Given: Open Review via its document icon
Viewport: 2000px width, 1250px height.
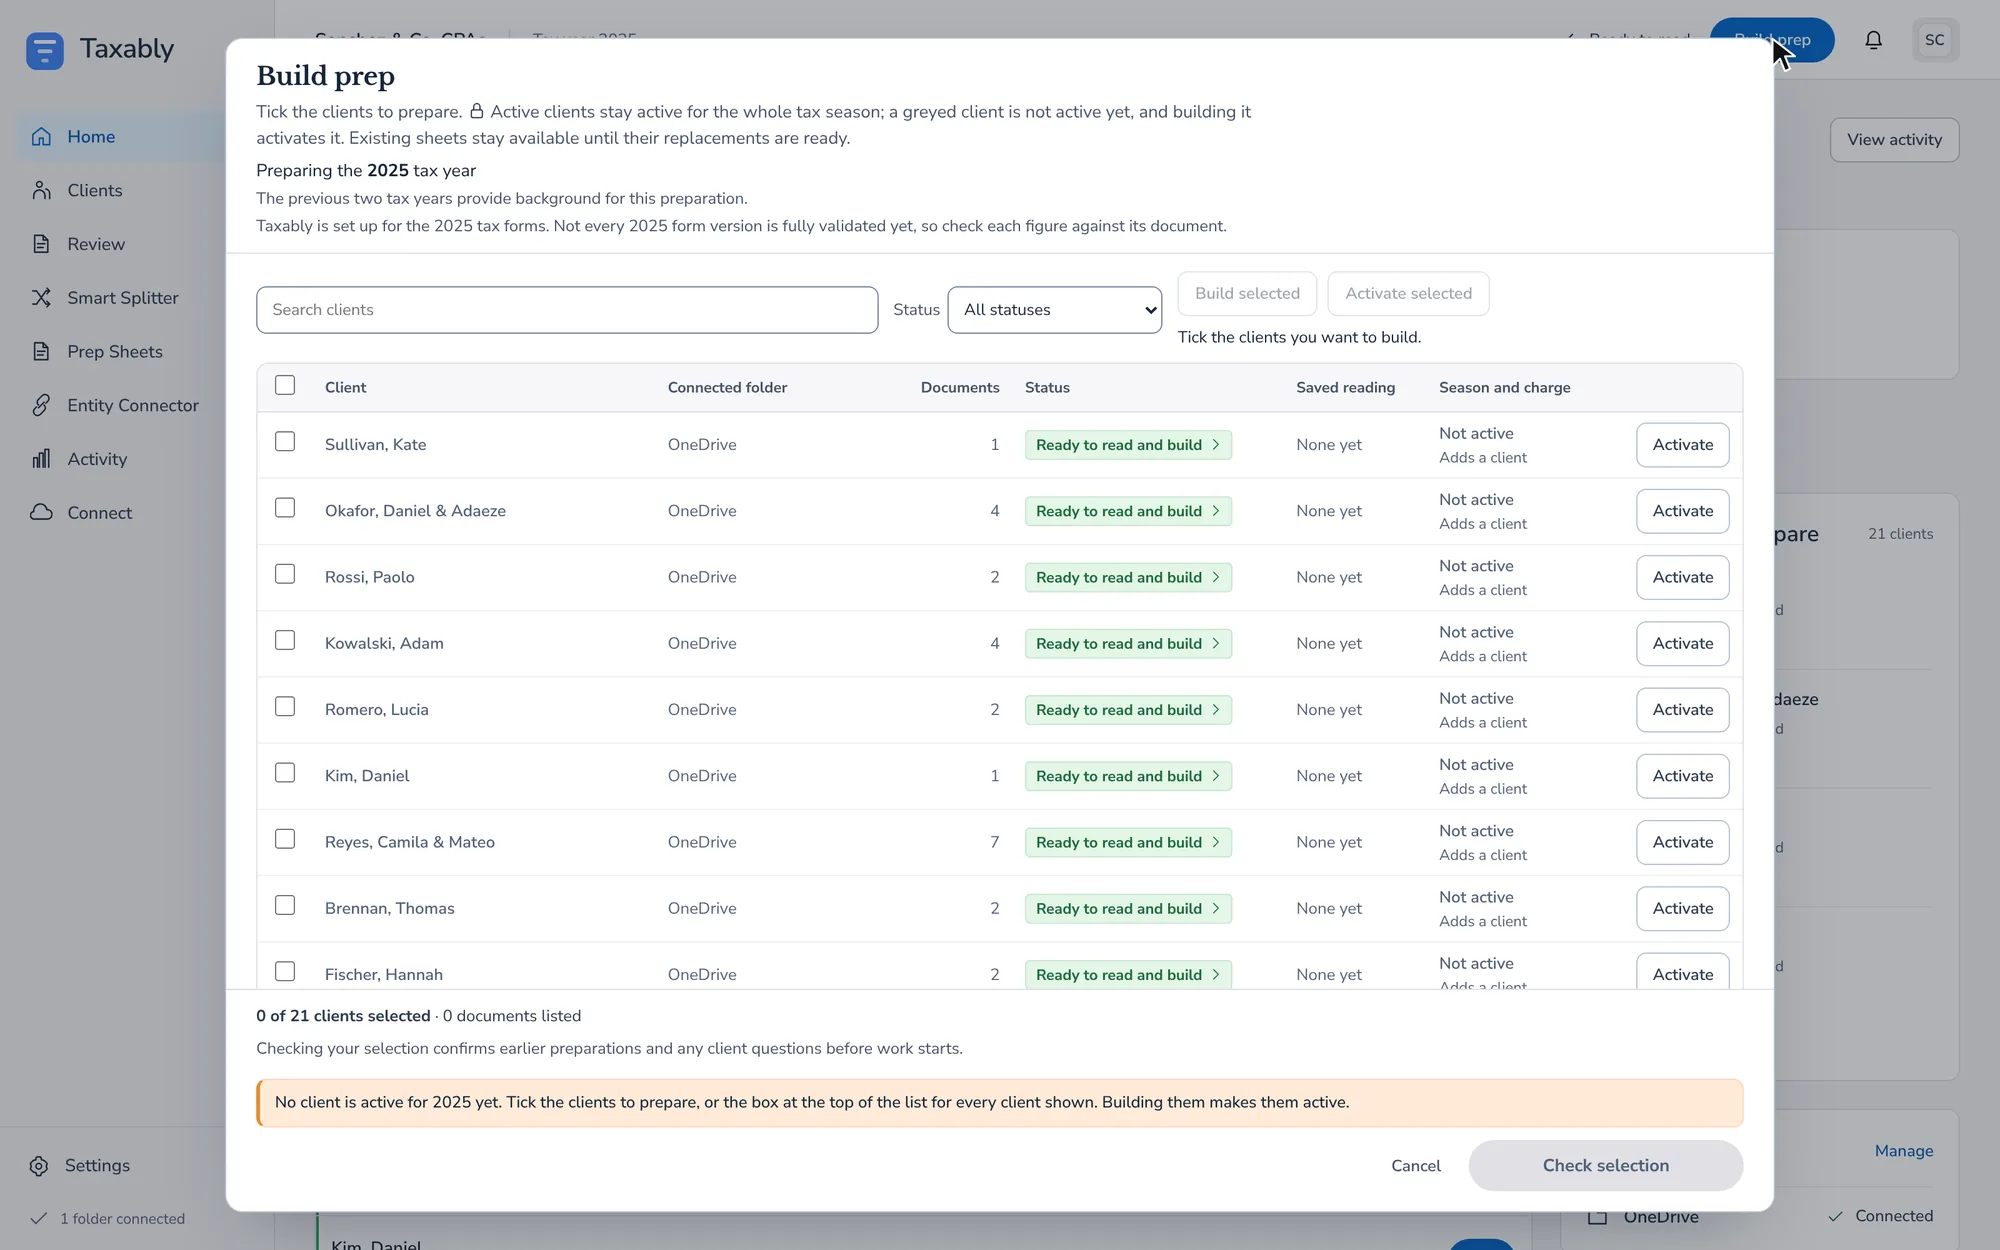Looking at the screenshot, I should point(41,244).
